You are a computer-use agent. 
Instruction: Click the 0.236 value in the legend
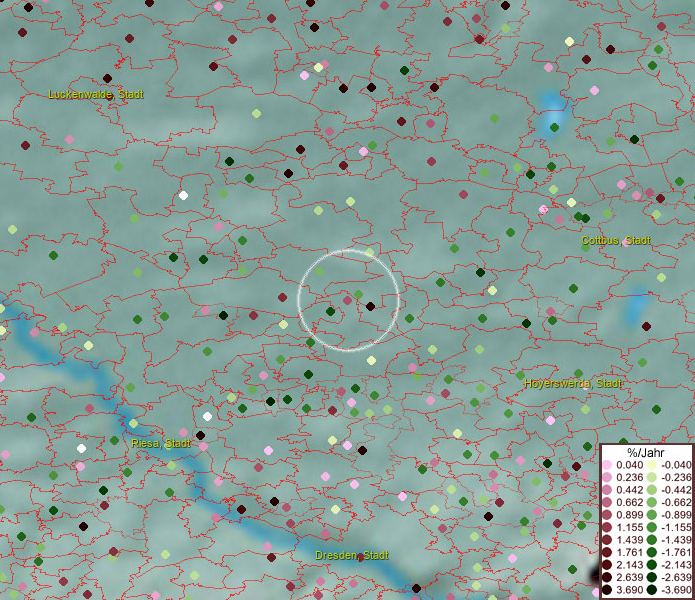(x=629, y=478)
